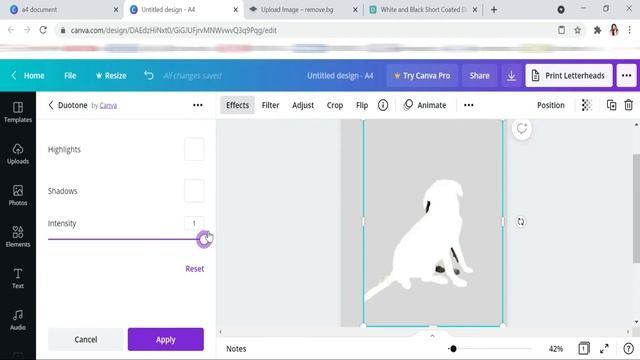
Task: Open the Templates sidebar panel
Action: tap(18, 112)
